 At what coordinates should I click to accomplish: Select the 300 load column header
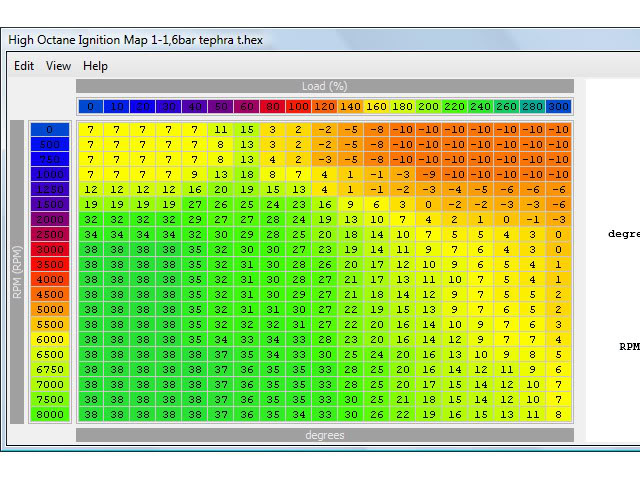tap(559, 107)
